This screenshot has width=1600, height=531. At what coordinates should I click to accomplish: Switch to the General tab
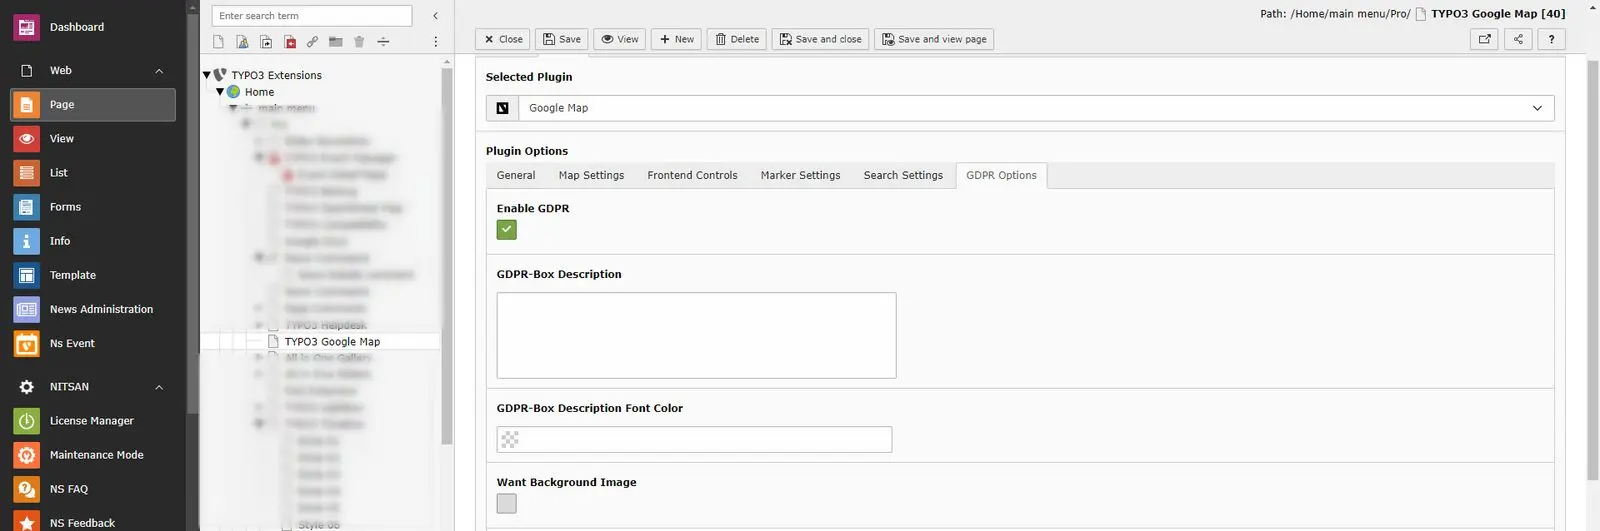tap(516, 176)
